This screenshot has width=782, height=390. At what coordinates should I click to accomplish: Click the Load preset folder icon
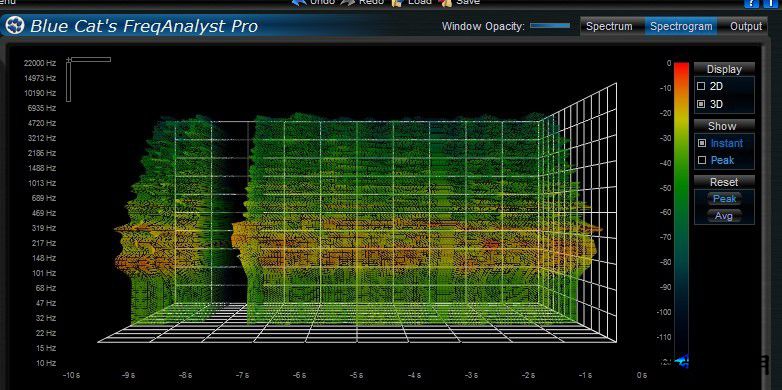396,2
